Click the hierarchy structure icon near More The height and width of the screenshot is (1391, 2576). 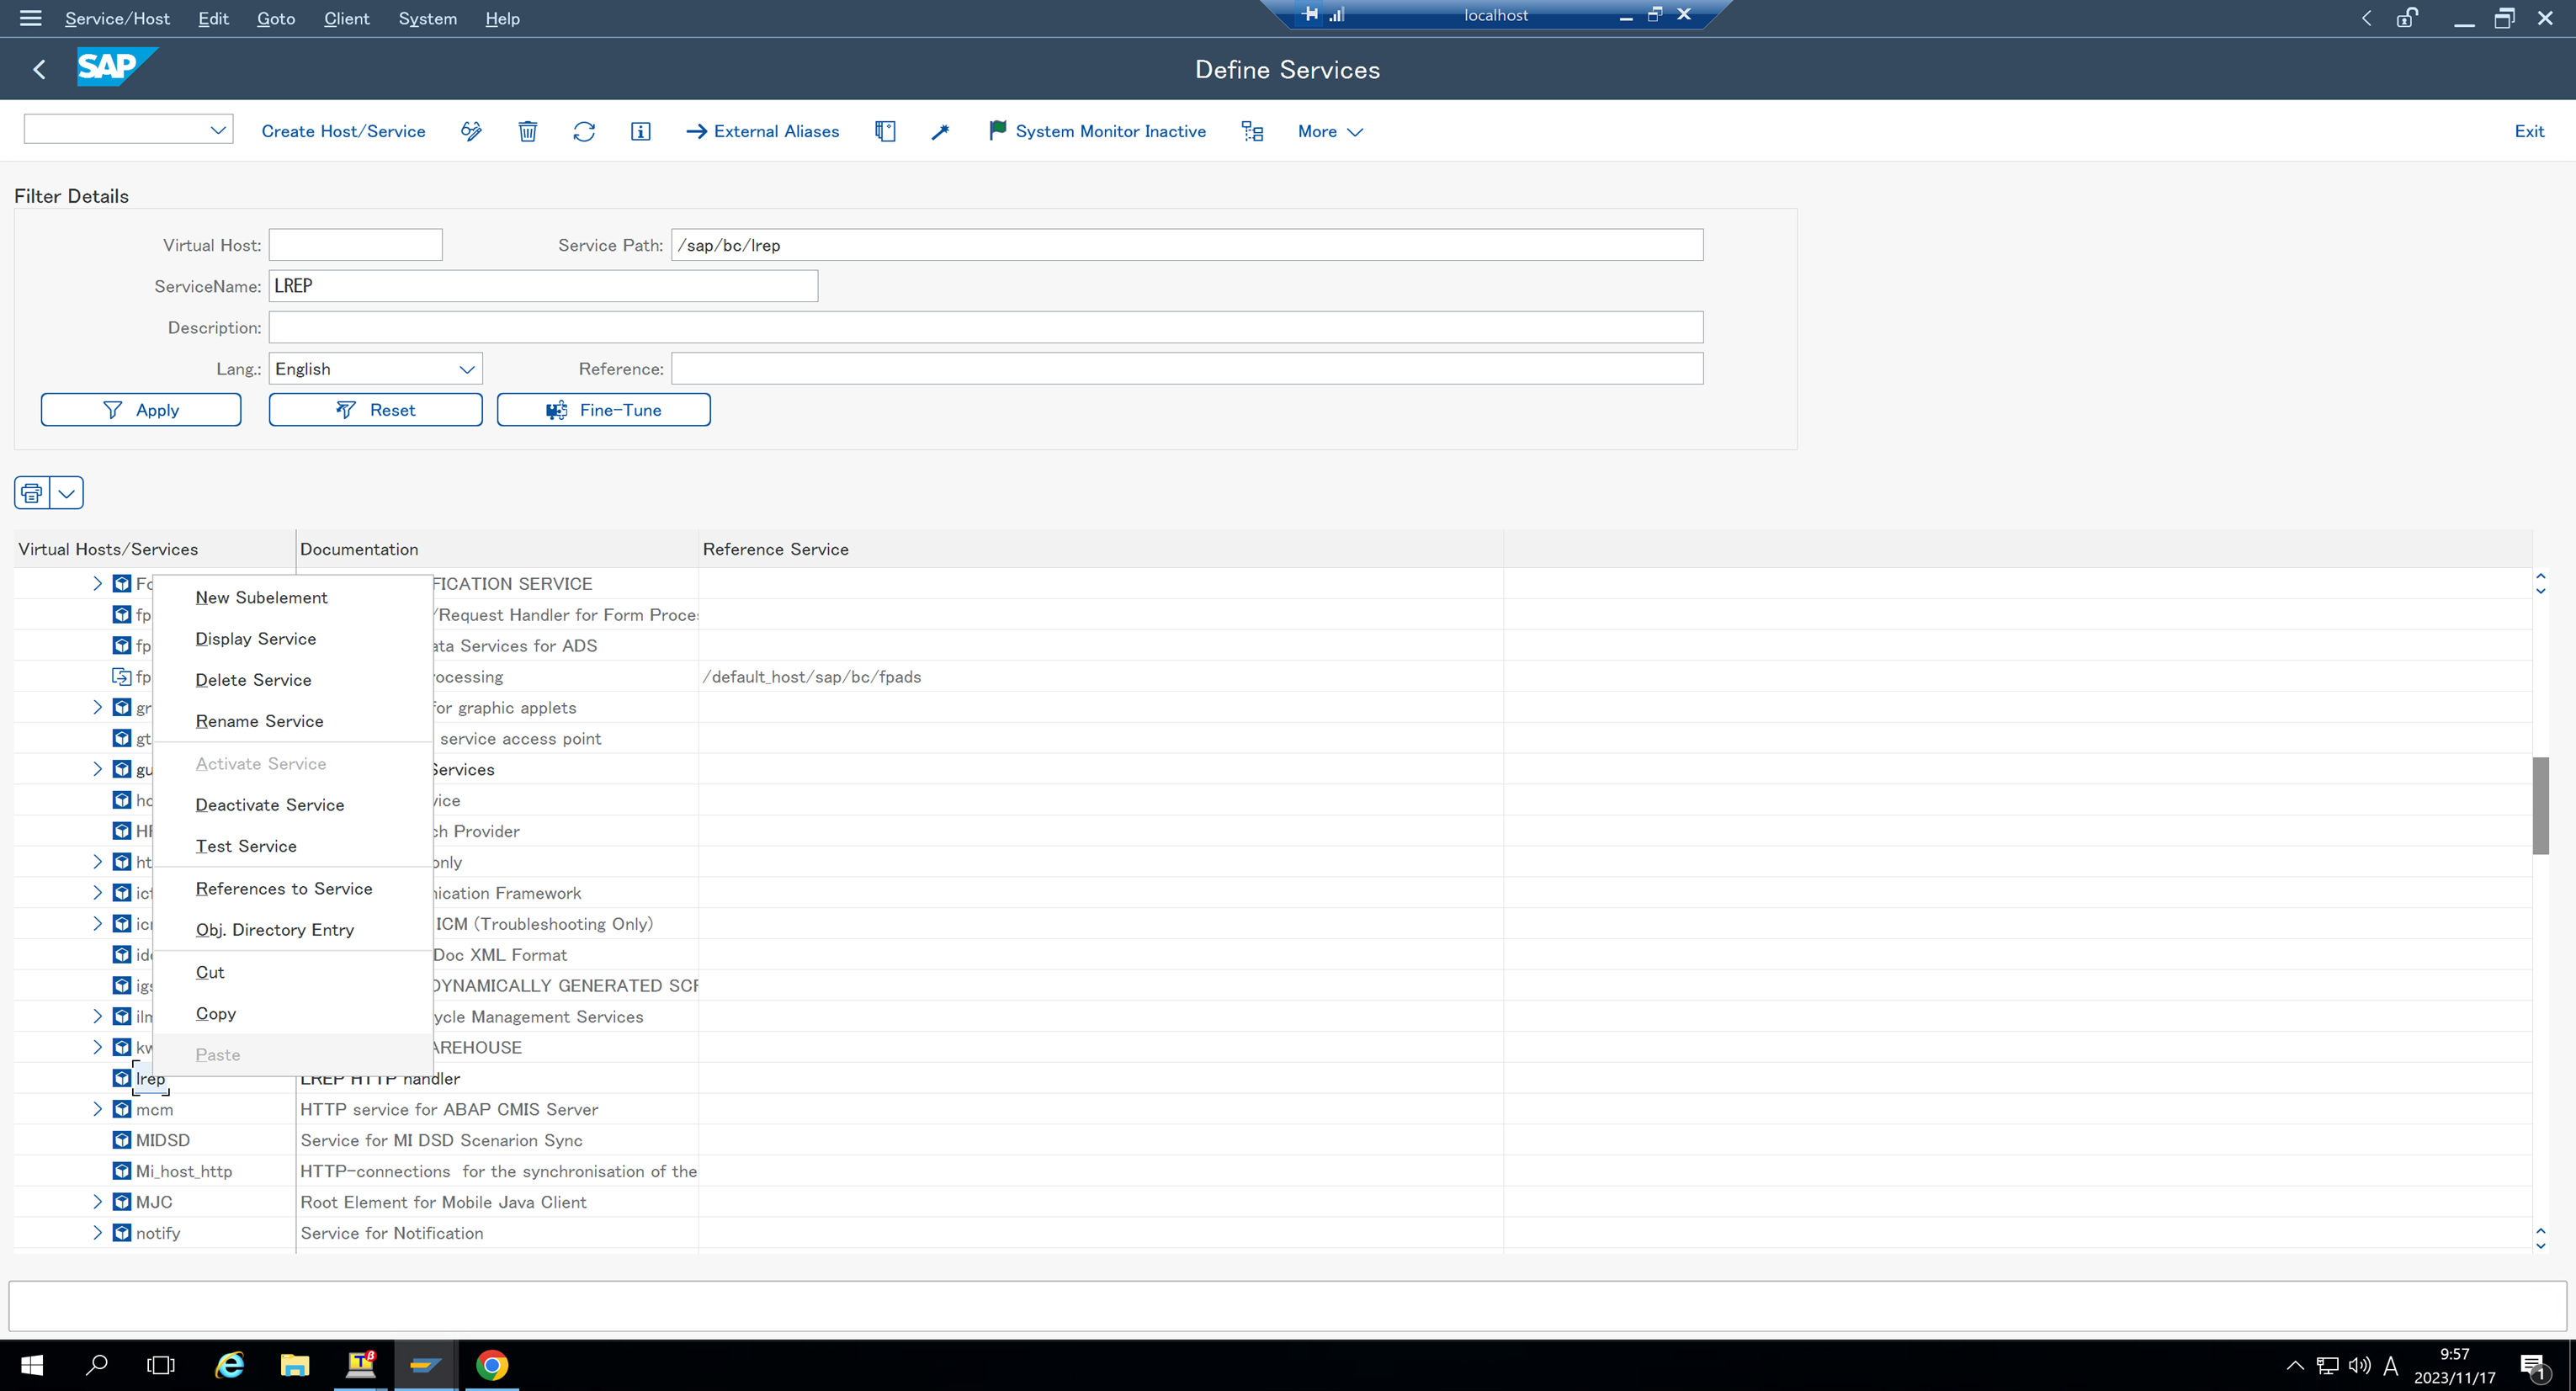click(1252, 131)
